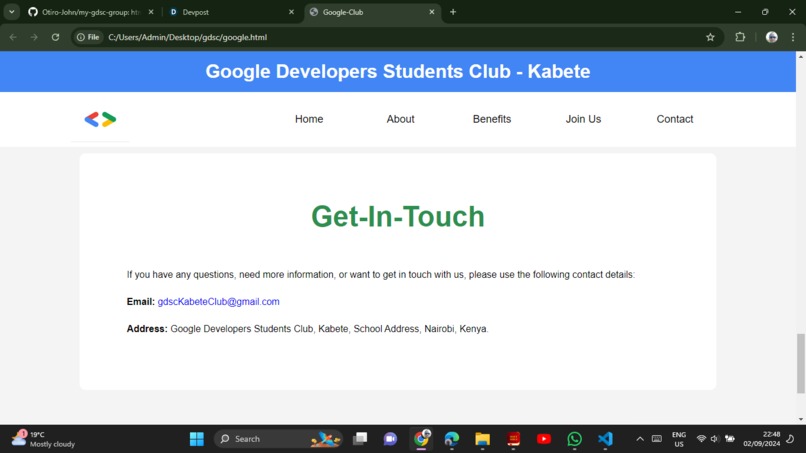Open Task View from the taskbar
This screenshot has height=453, width=806.
click(x=360, y=439)
